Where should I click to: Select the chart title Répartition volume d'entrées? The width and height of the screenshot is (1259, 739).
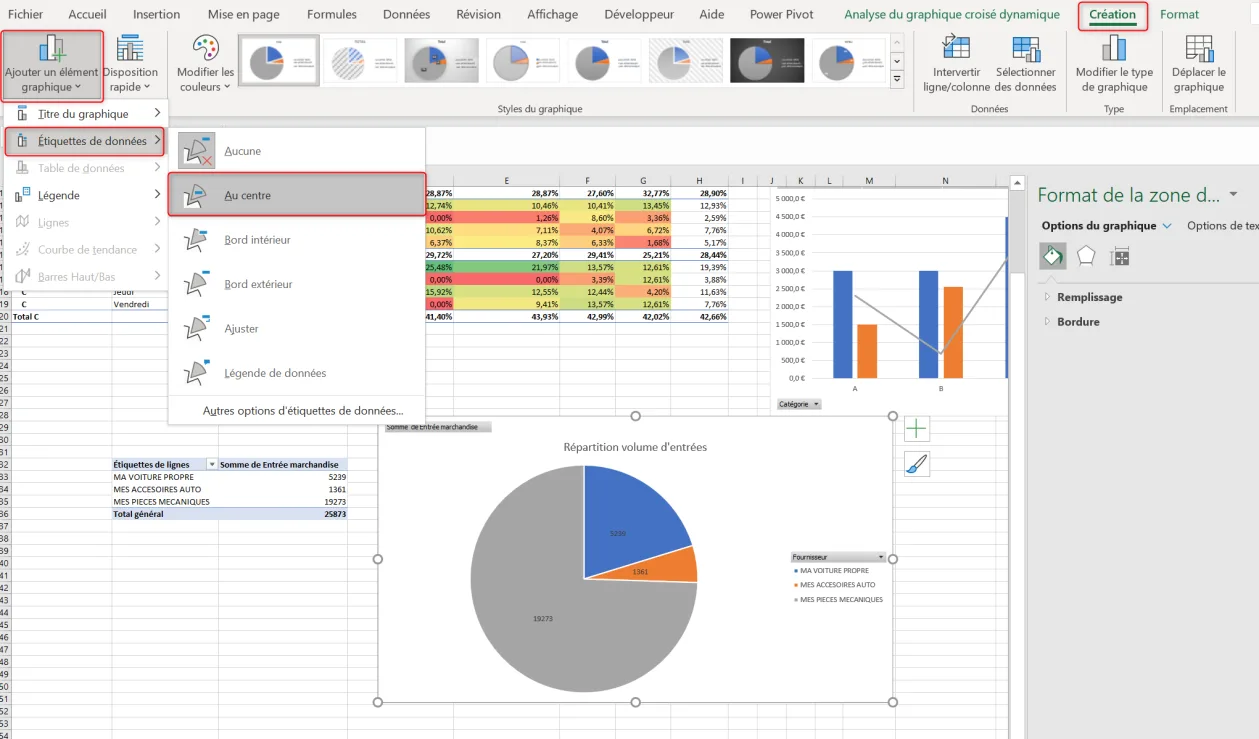(x=635, y=447)
